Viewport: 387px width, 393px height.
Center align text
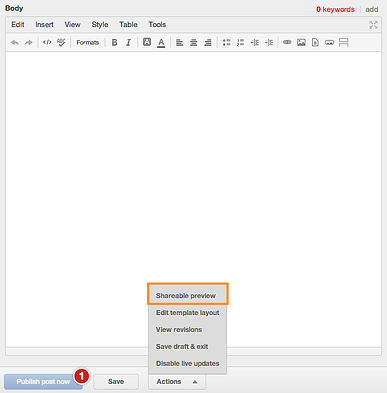pos(193,42)
